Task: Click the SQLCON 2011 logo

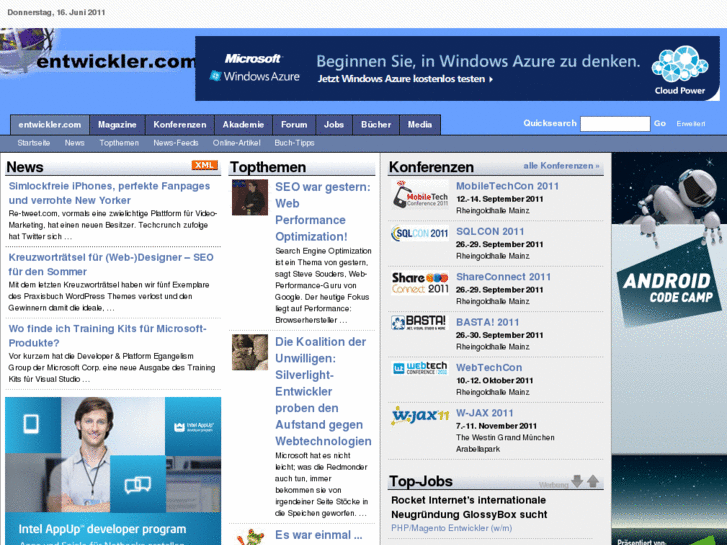Action: point(419,234)
